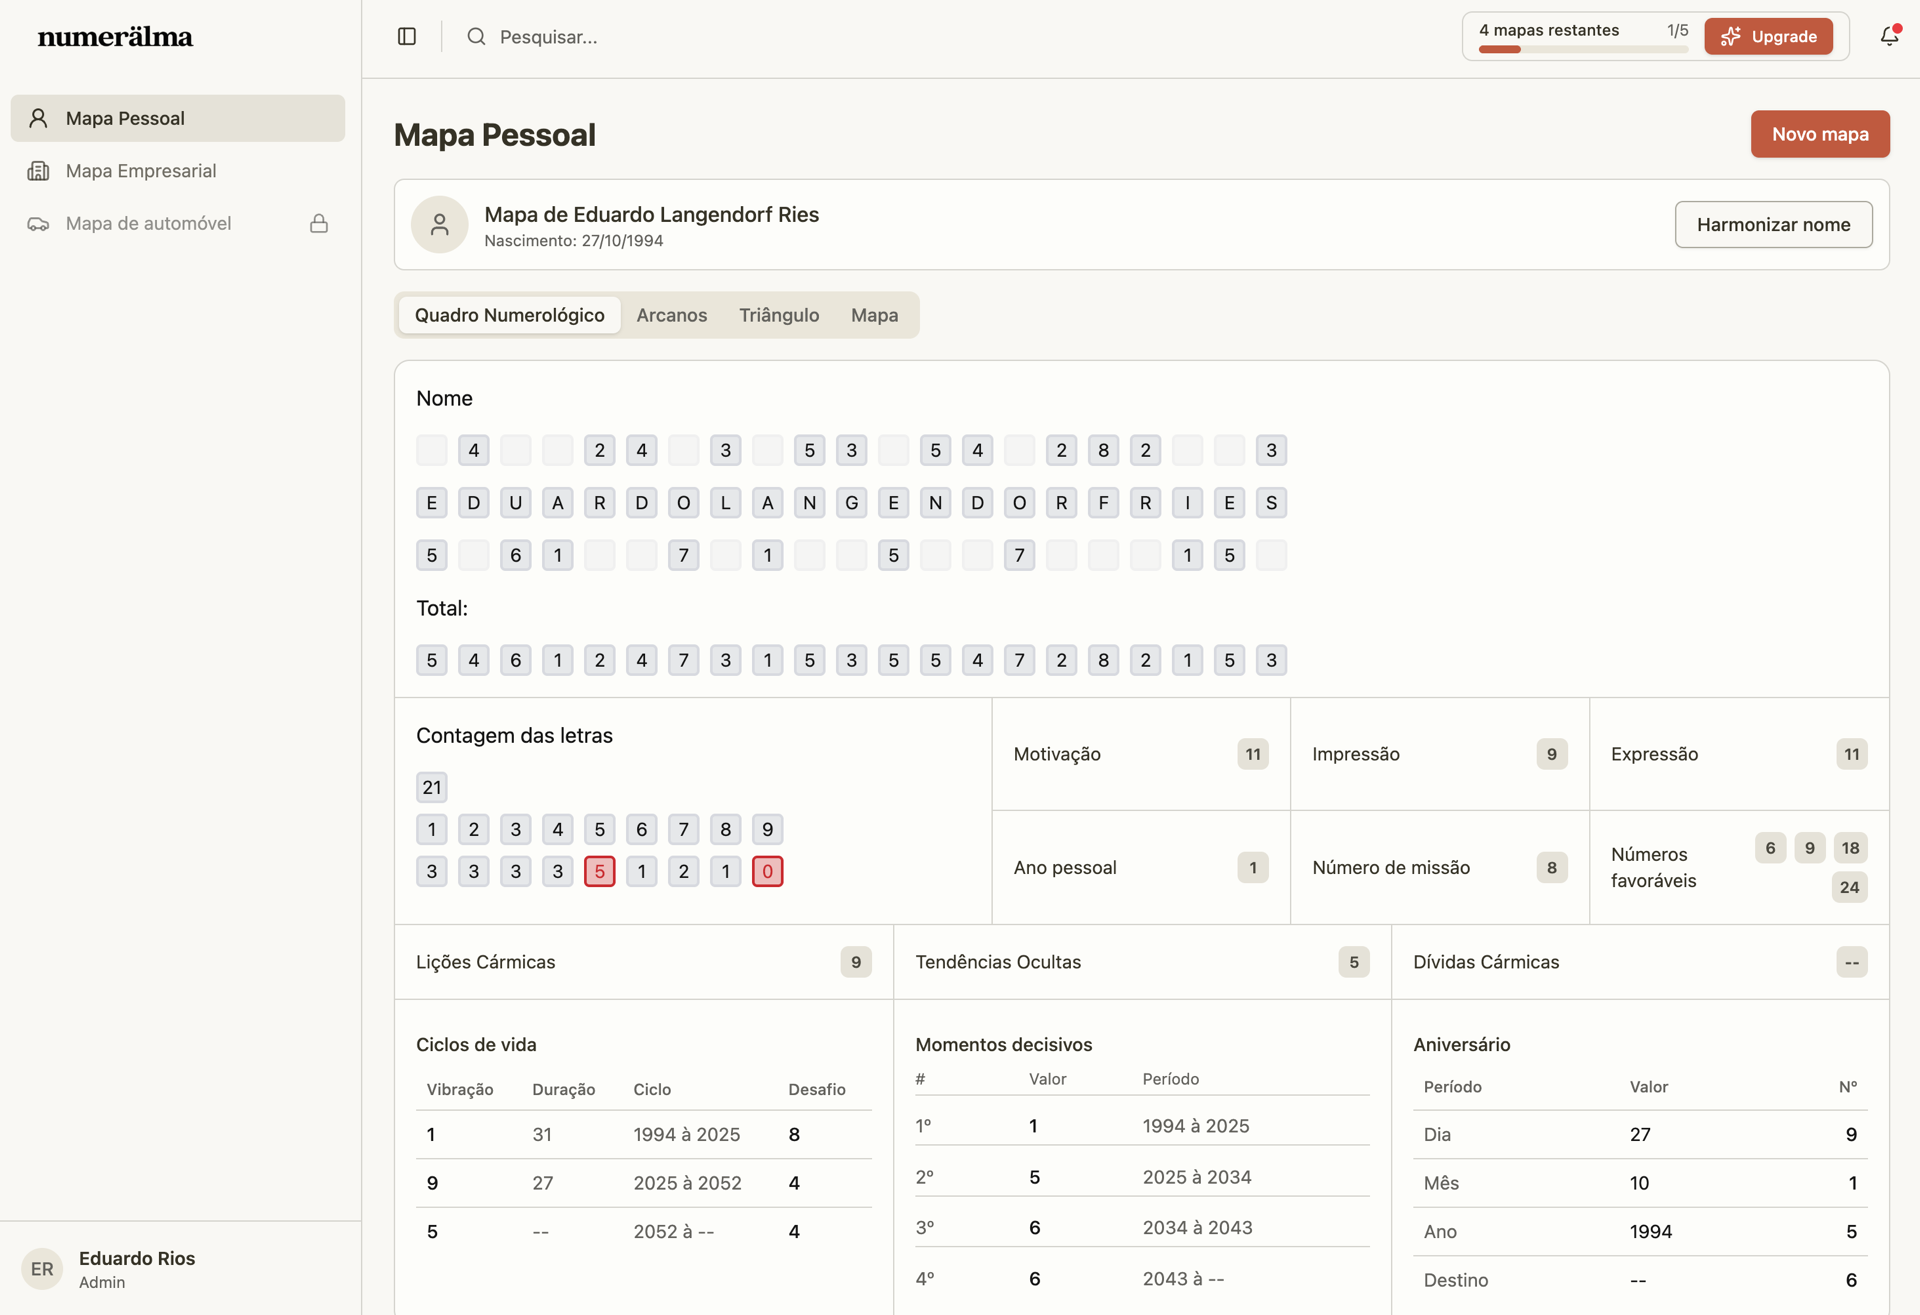Click the Número de missão value 8

click(1552, 868)
